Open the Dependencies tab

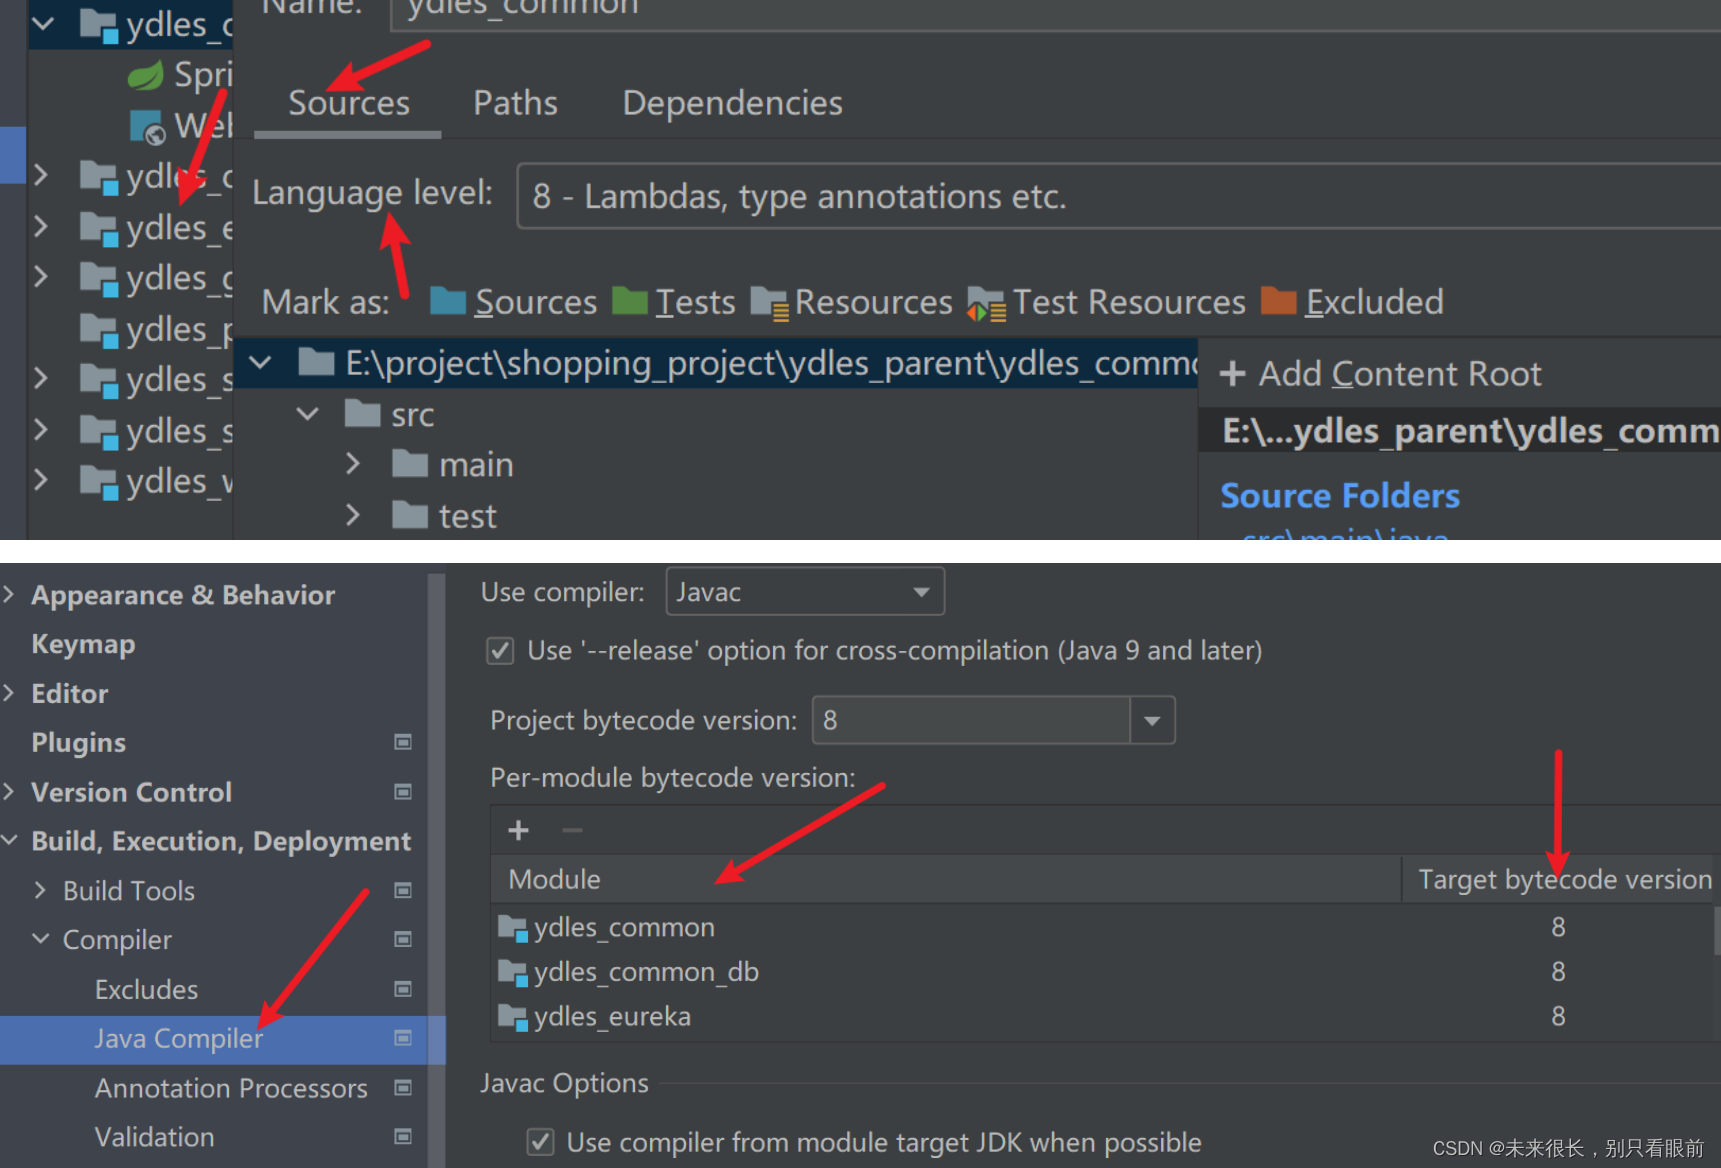coord(732,102)
